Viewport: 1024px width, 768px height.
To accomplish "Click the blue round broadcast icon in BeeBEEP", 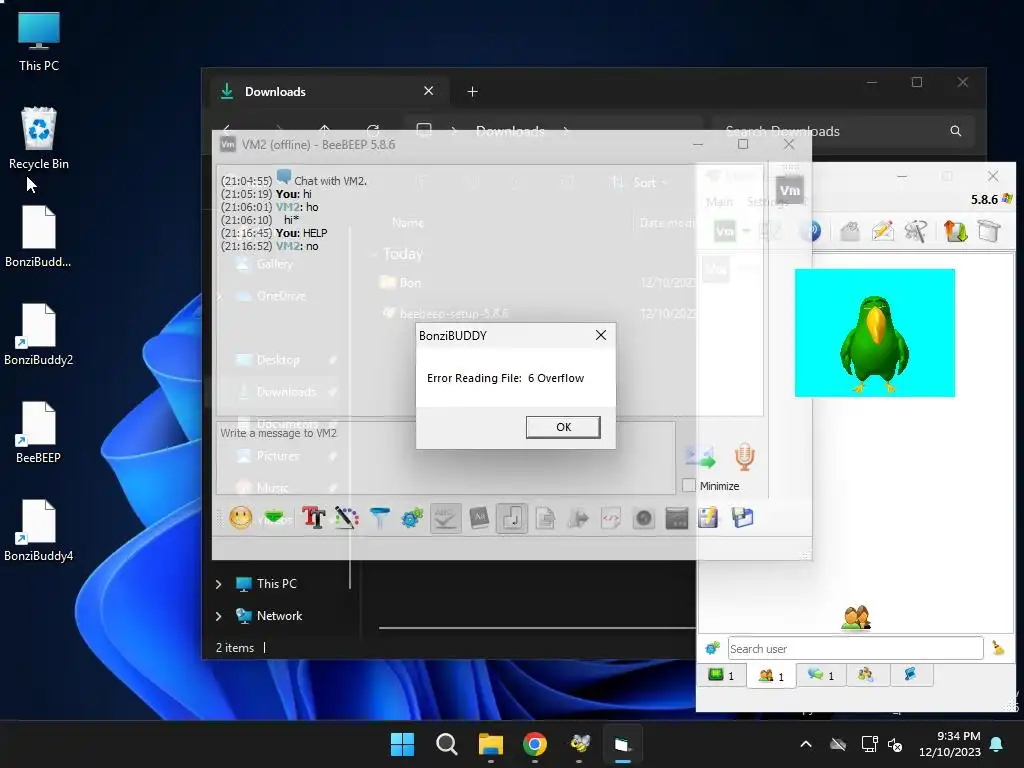I will [810, 231].
